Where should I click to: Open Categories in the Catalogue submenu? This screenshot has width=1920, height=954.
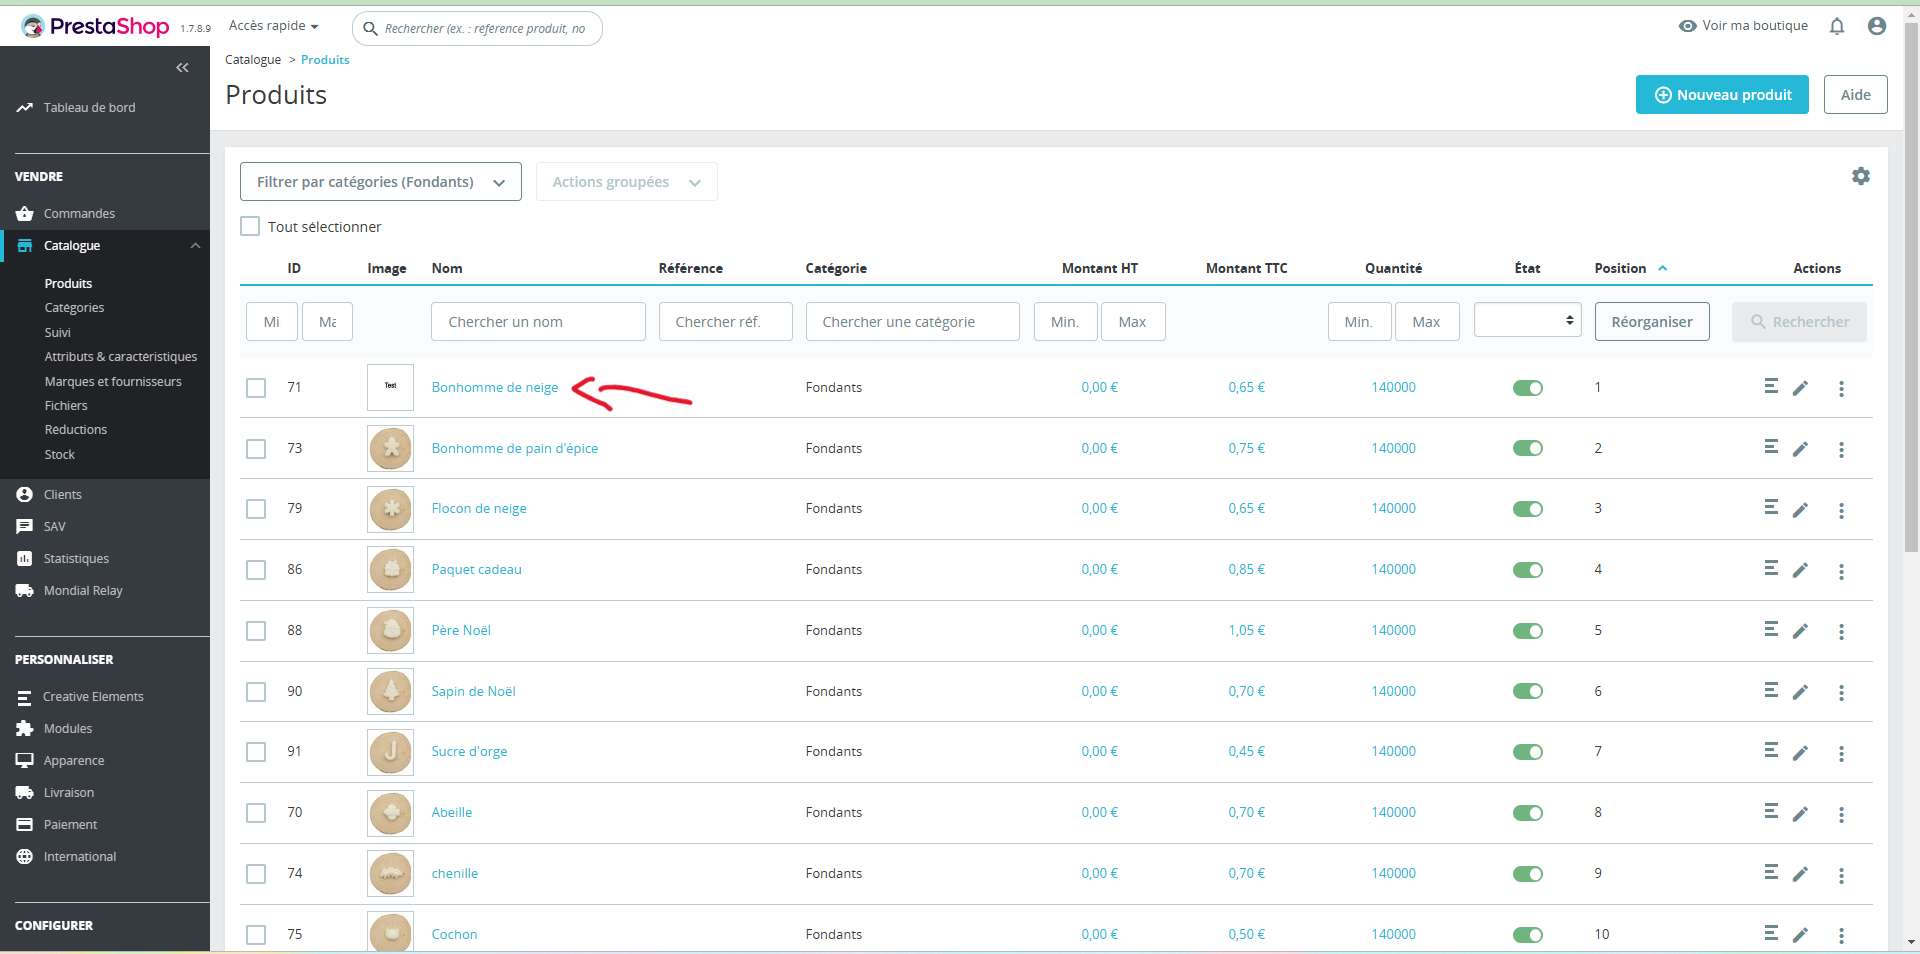coord(74,308)
